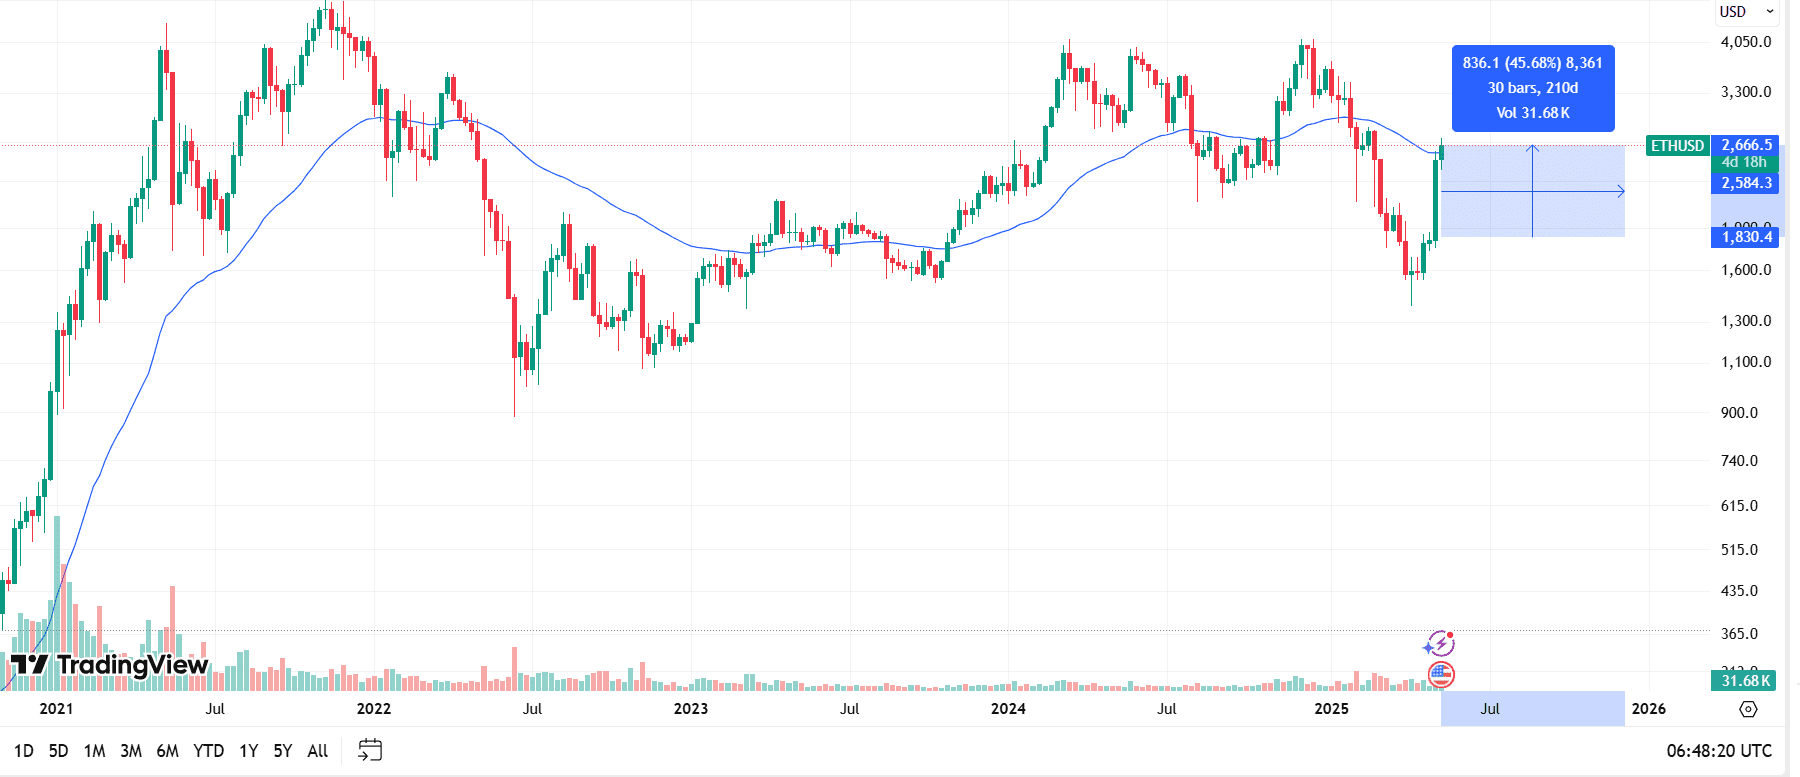This screenshot has height=777, width=1800.
Task: Click the highlighted Jul date range on time axis
Action: pos(1532,708)
